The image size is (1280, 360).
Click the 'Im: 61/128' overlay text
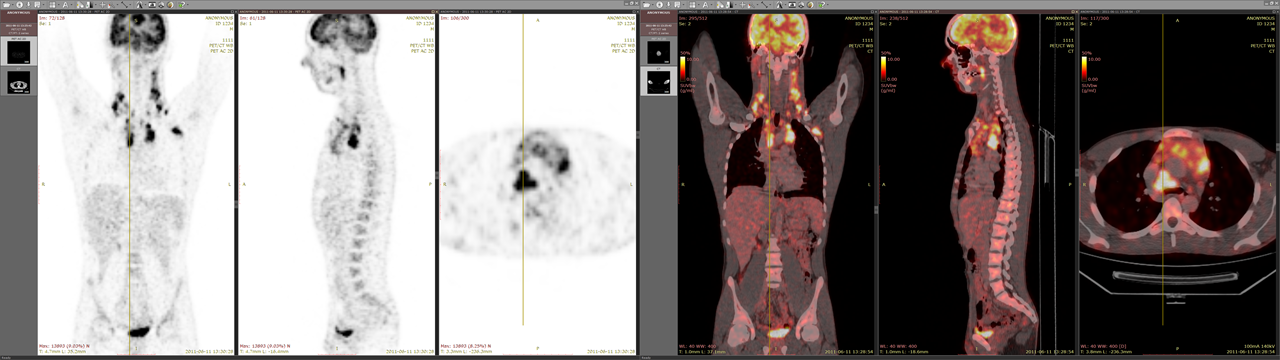pyautogui.click(x=252, y=17)
